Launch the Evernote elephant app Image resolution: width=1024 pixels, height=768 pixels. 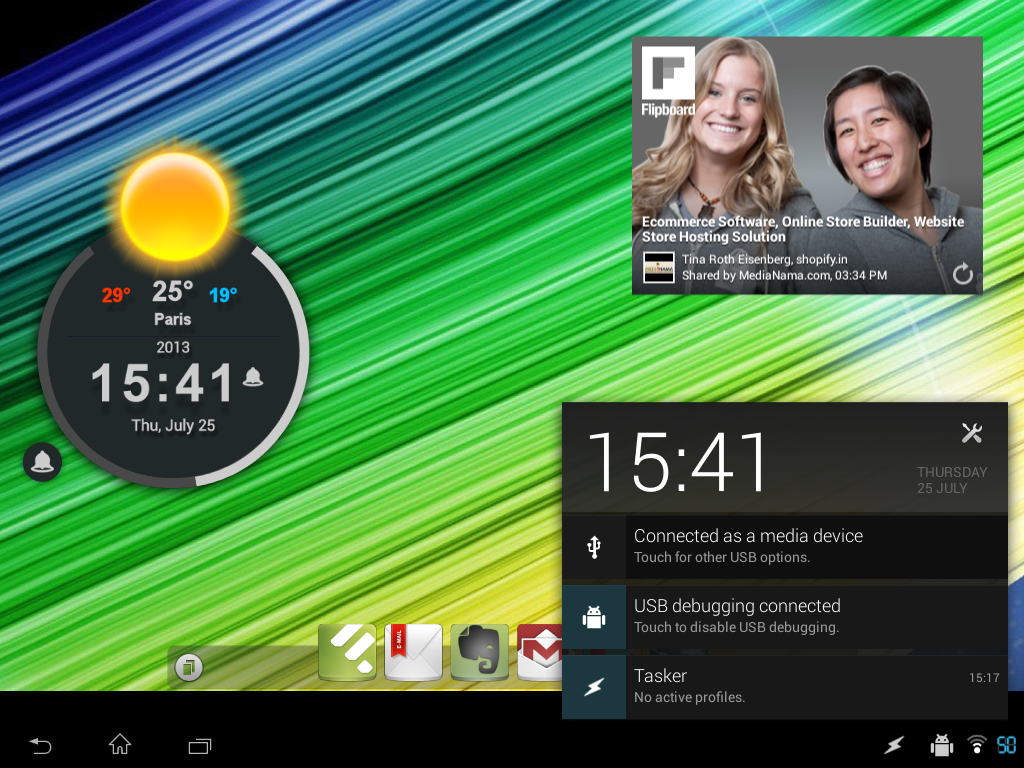[x=479, y=652]
